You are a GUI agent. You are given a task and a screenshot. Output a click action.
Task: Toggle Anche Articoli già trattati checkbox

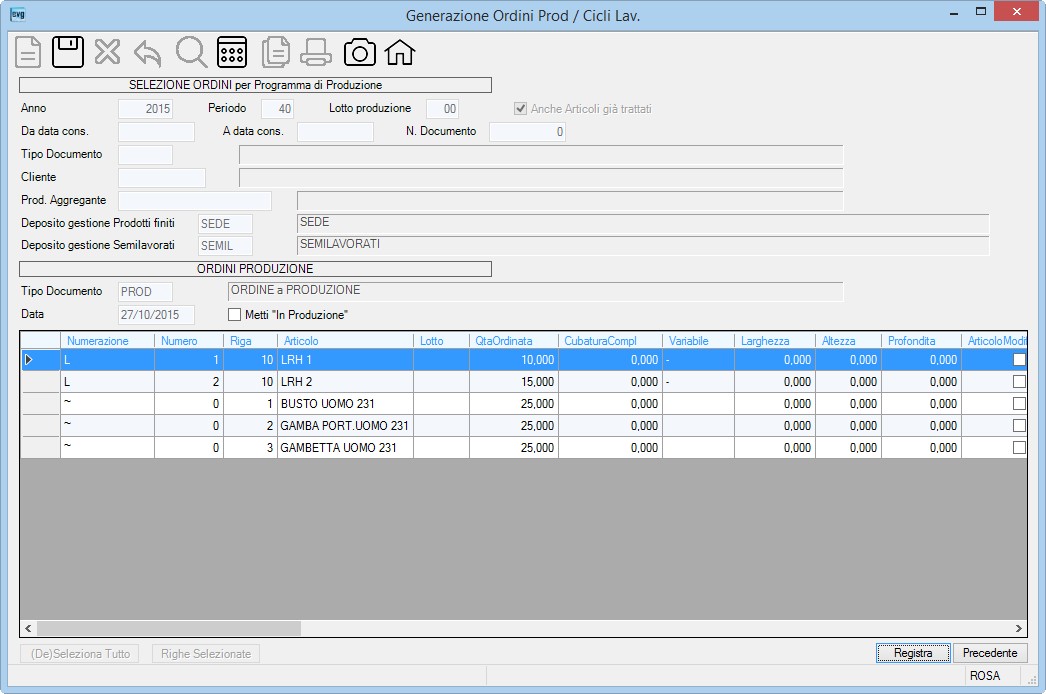(520, 109)
